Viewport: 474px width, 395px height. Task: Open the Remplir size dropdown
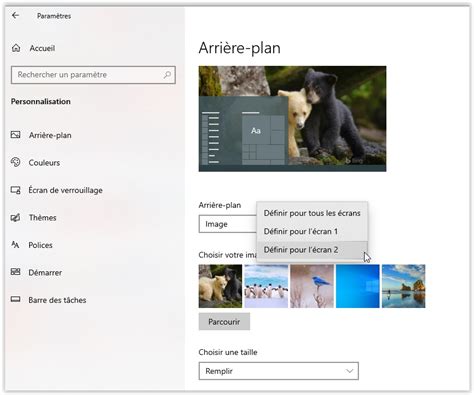(279, 371)
